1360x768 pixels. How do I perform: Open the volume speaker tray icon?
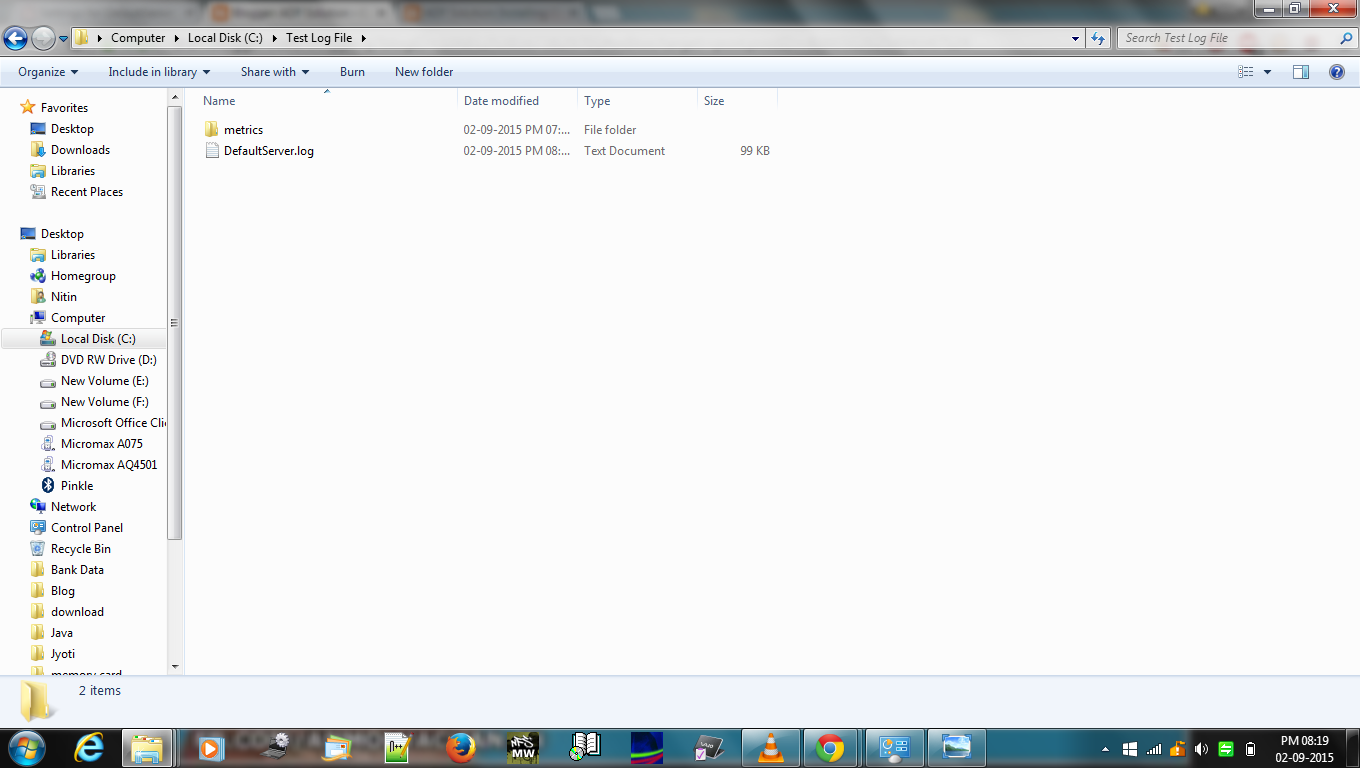pos(1201,749)
